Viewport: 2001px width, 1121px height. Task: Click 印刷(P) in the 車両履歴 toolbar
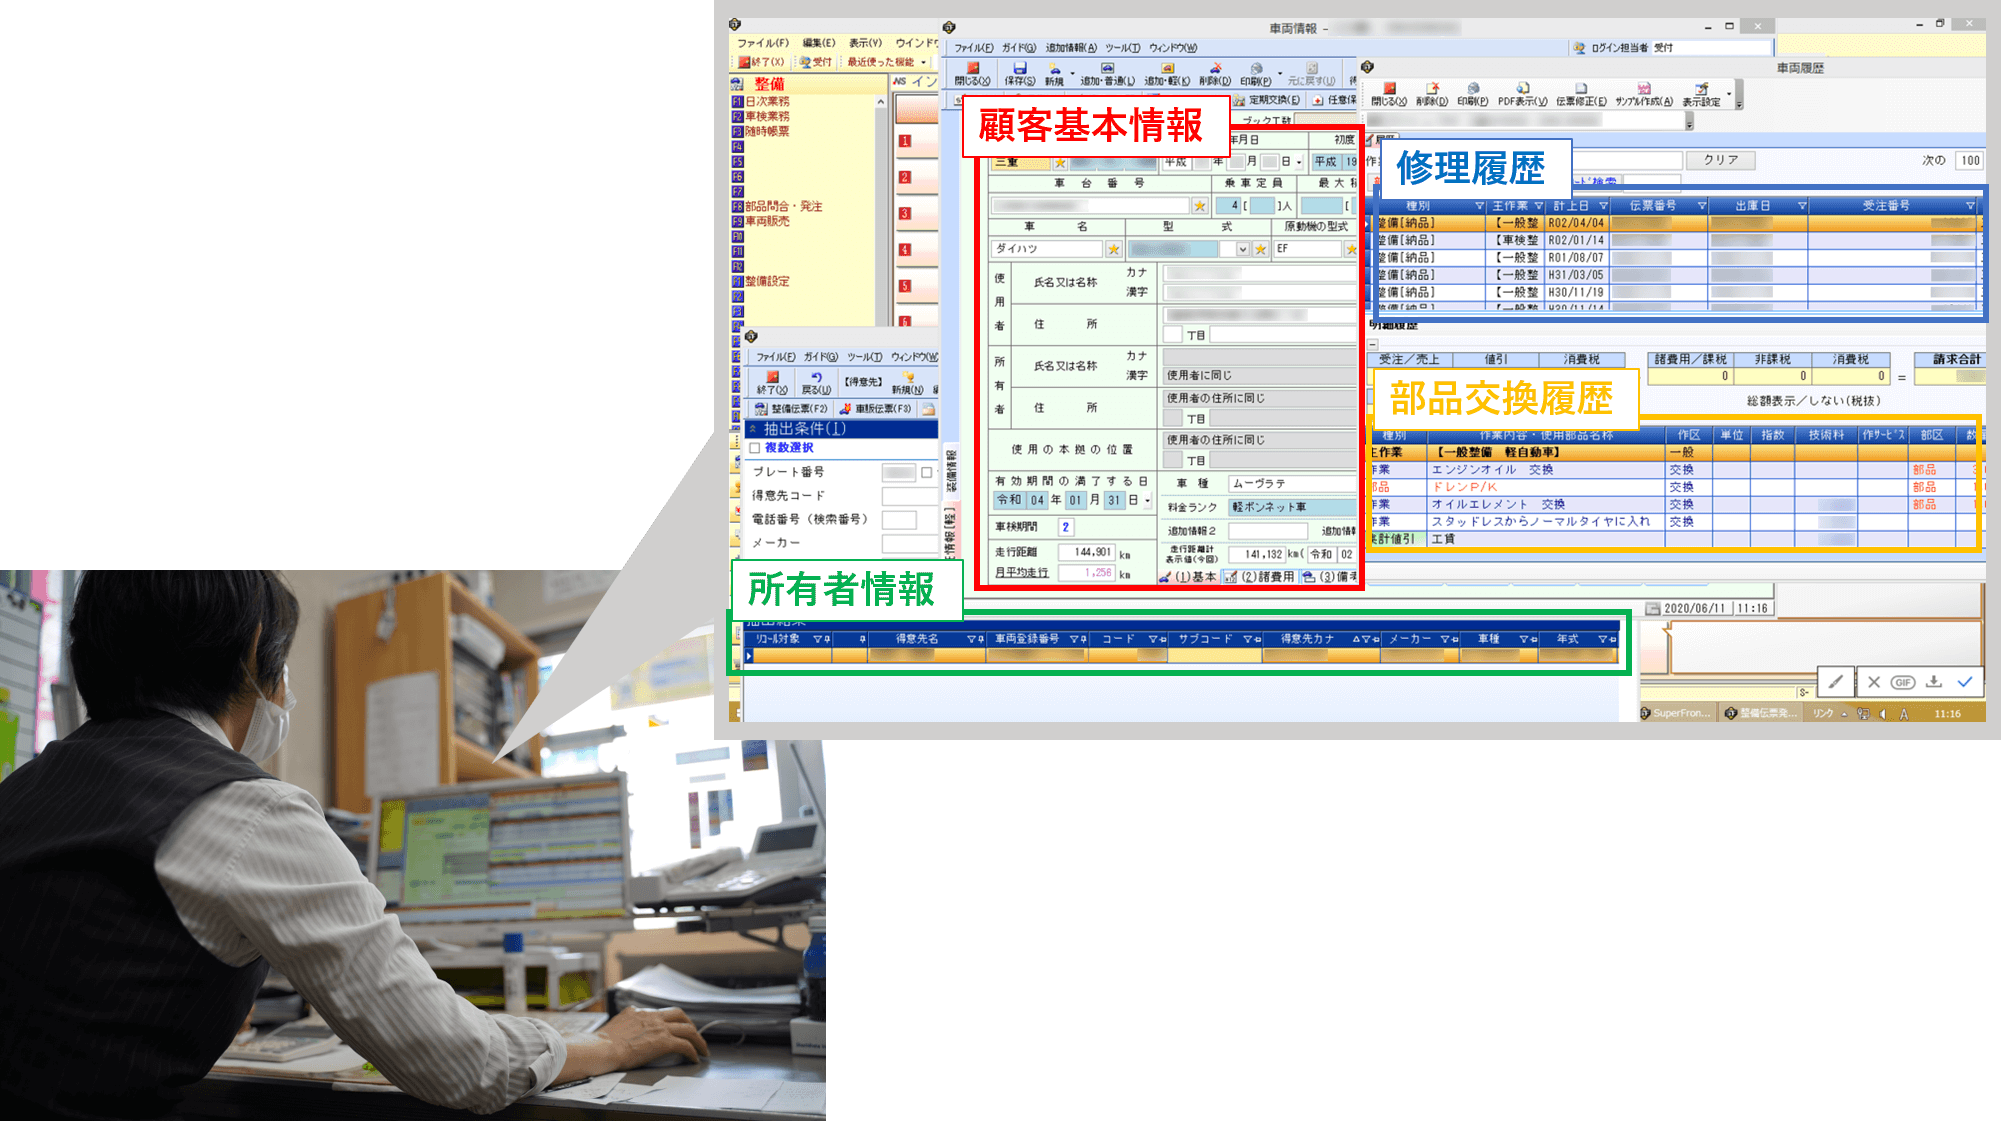(1472, 95)
